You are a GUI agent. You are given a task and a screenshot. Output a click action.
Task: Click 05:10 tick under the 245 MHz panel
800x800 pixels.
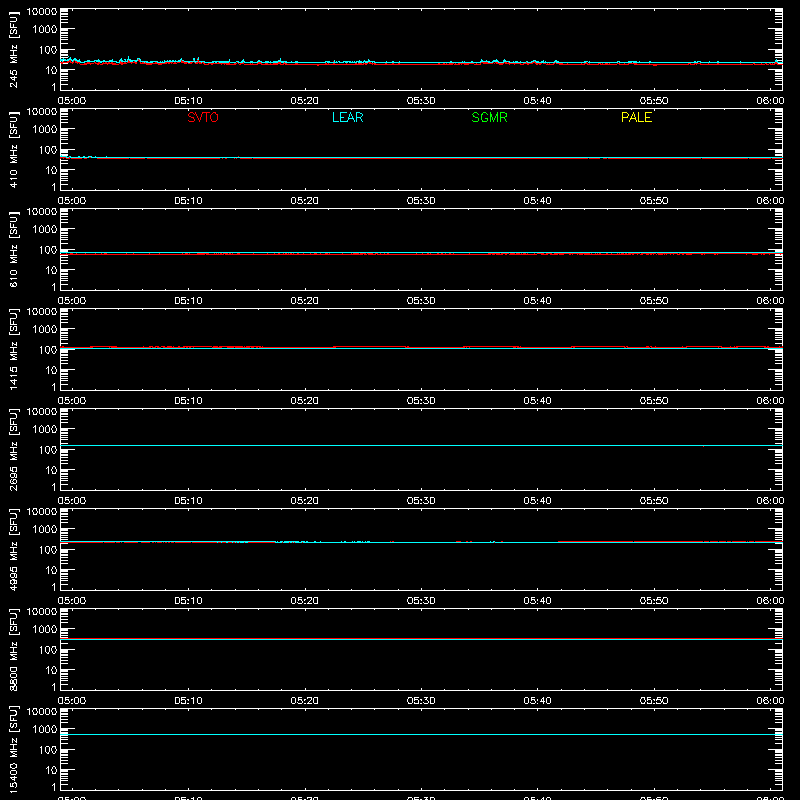pos(188,101)
